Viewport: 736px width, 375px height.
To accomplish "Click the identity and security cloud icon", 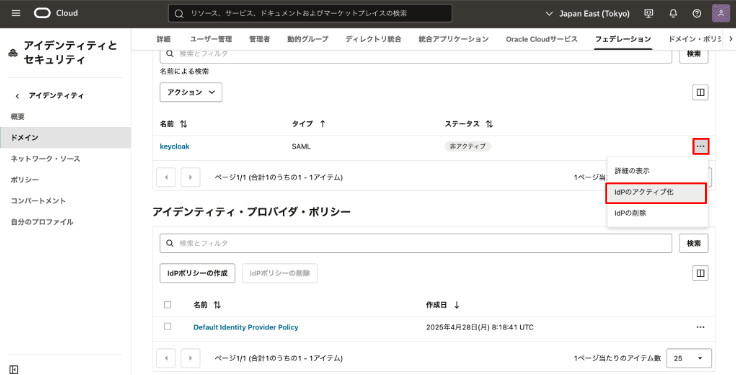I will (13, 53).
